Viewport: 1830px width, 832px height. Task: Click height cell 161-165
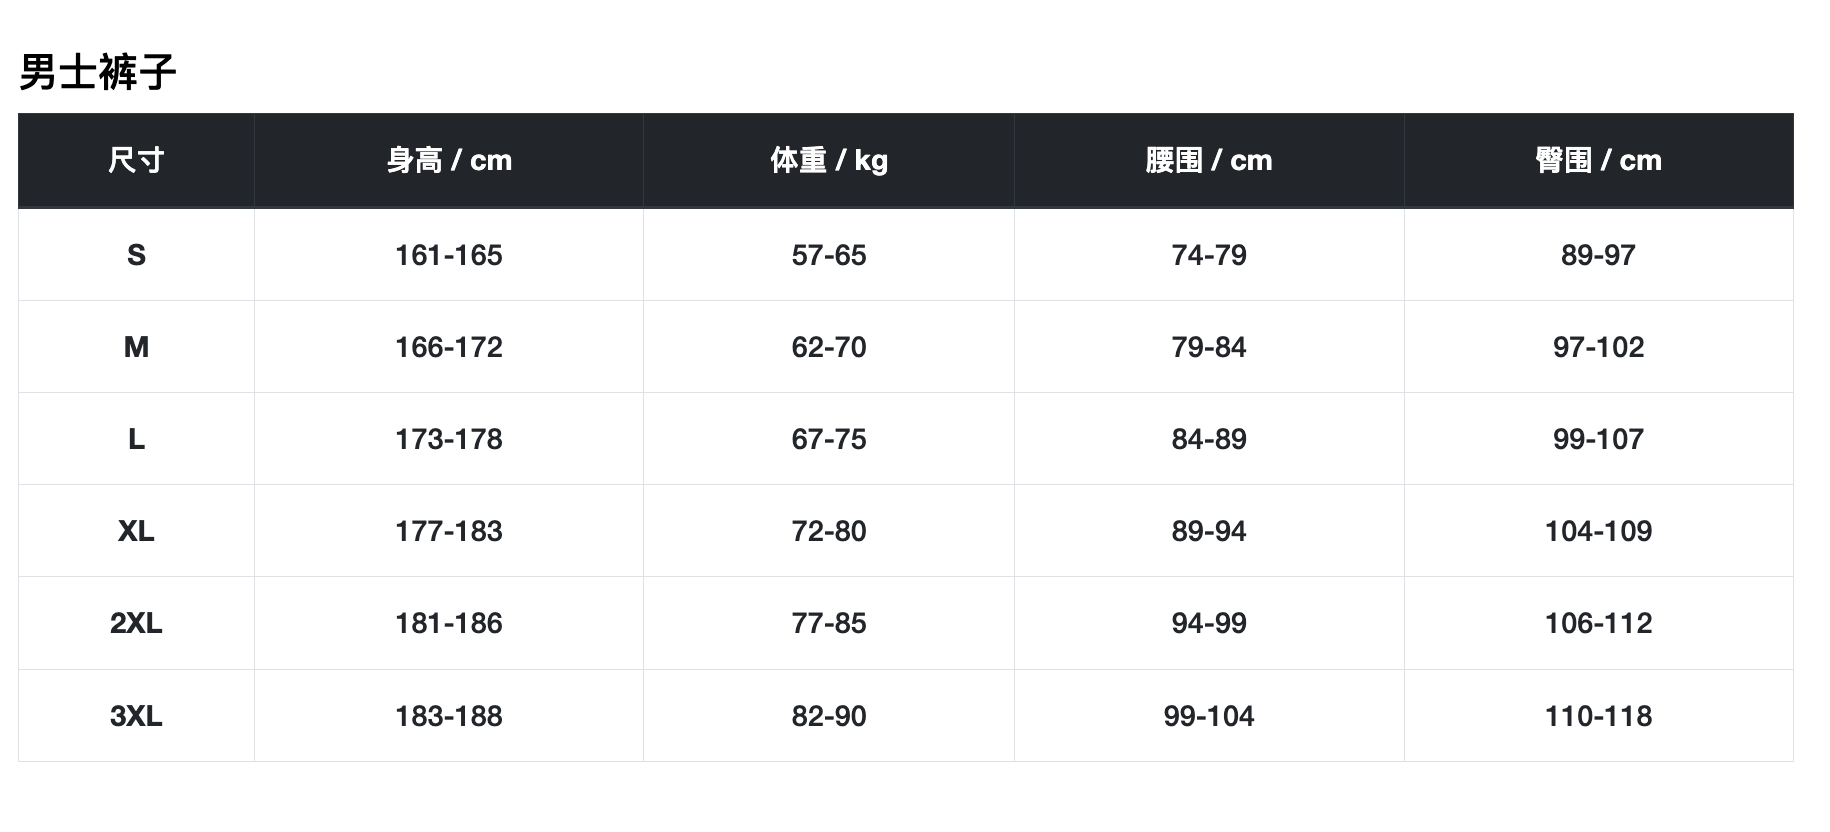(x=449, y=255)
